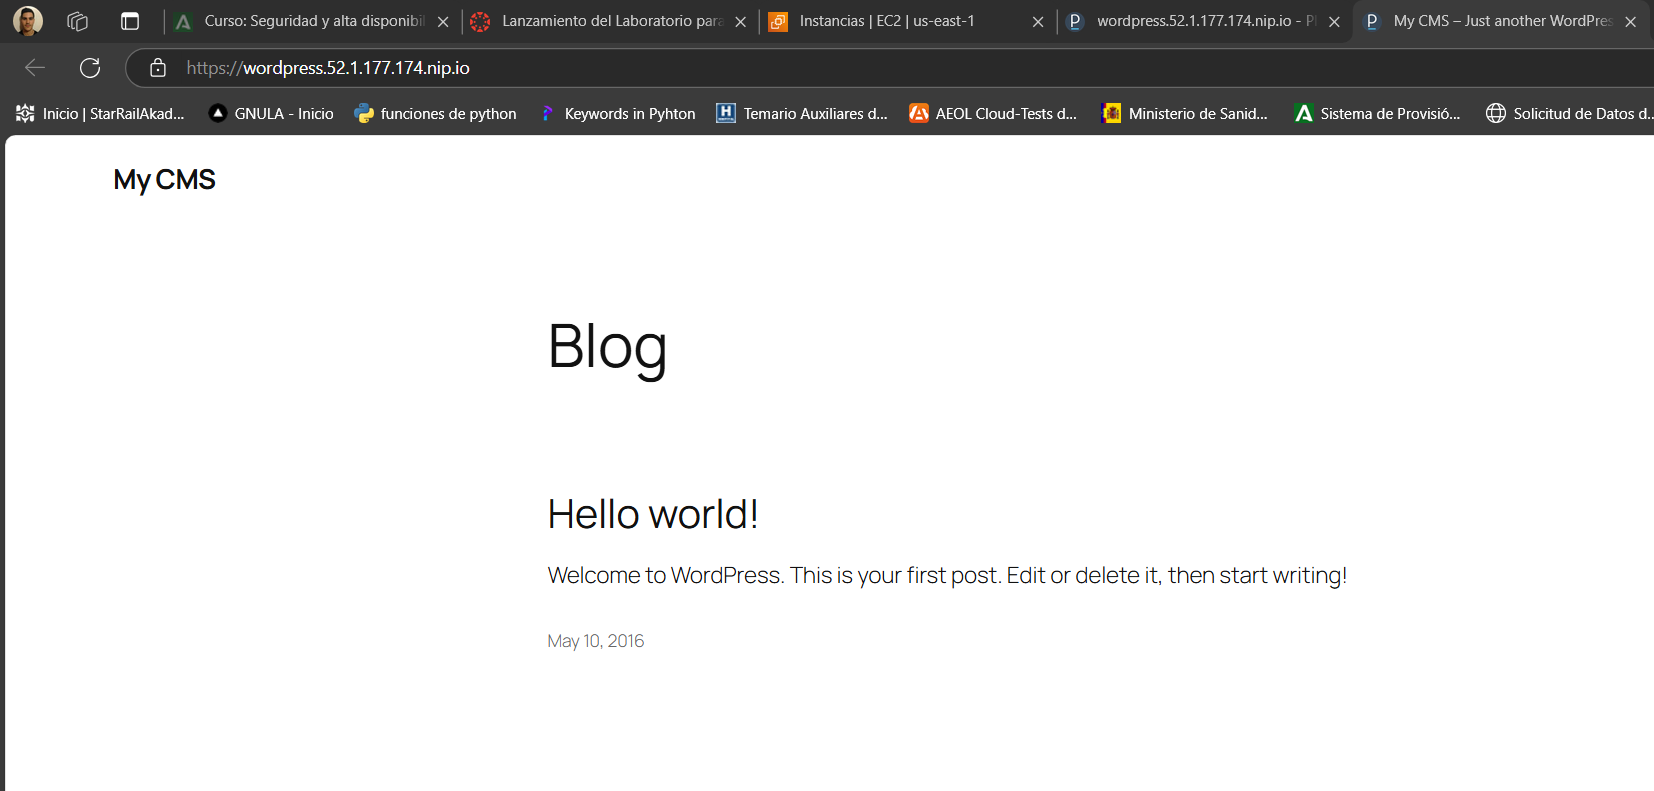The width and height of the screenshot is (1654, 791).
Task: Open the Inicio StarRailAkad bookmark
Action: (101, 114)
